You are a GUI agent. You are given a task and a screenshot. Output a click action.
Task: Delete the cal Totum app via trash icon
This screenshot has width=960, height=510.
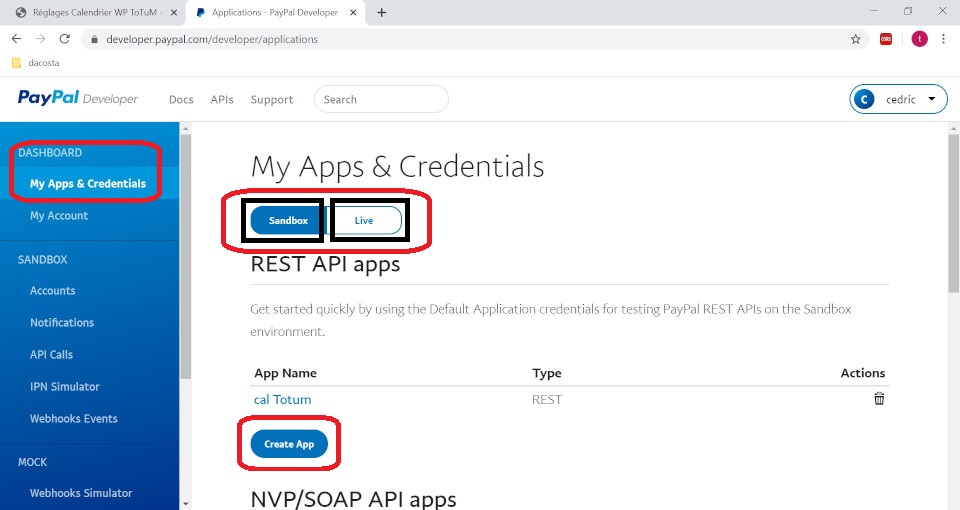[879, 399]
